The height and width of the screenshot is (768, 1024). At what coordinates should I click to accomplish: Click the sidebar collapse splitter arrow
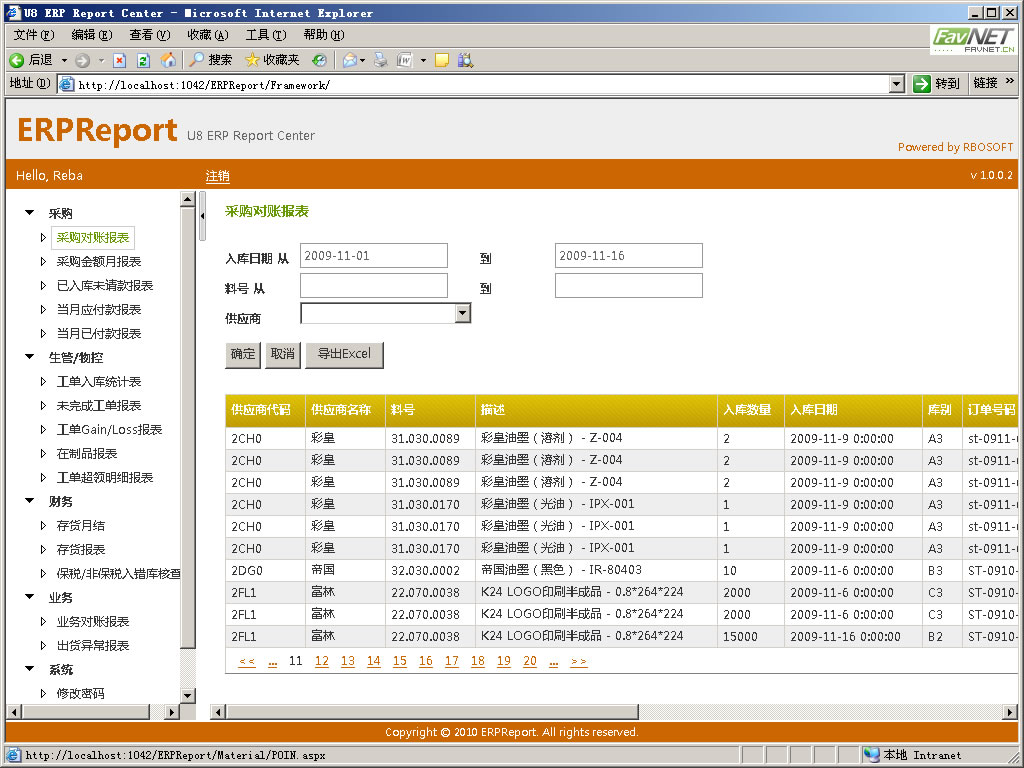pyautogui.click(x=202, y=216)
